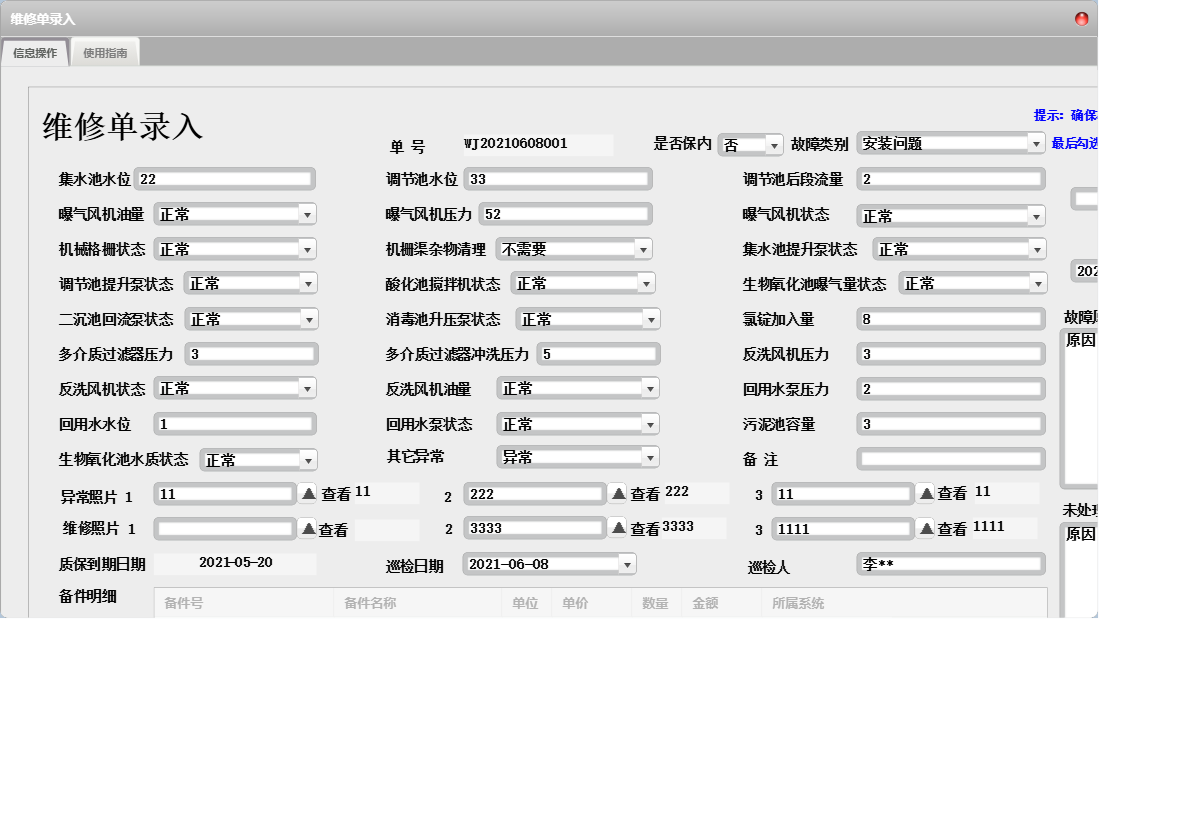Click the 巡检人 input field
The image size is (1180, 834).
click(950, 565)
